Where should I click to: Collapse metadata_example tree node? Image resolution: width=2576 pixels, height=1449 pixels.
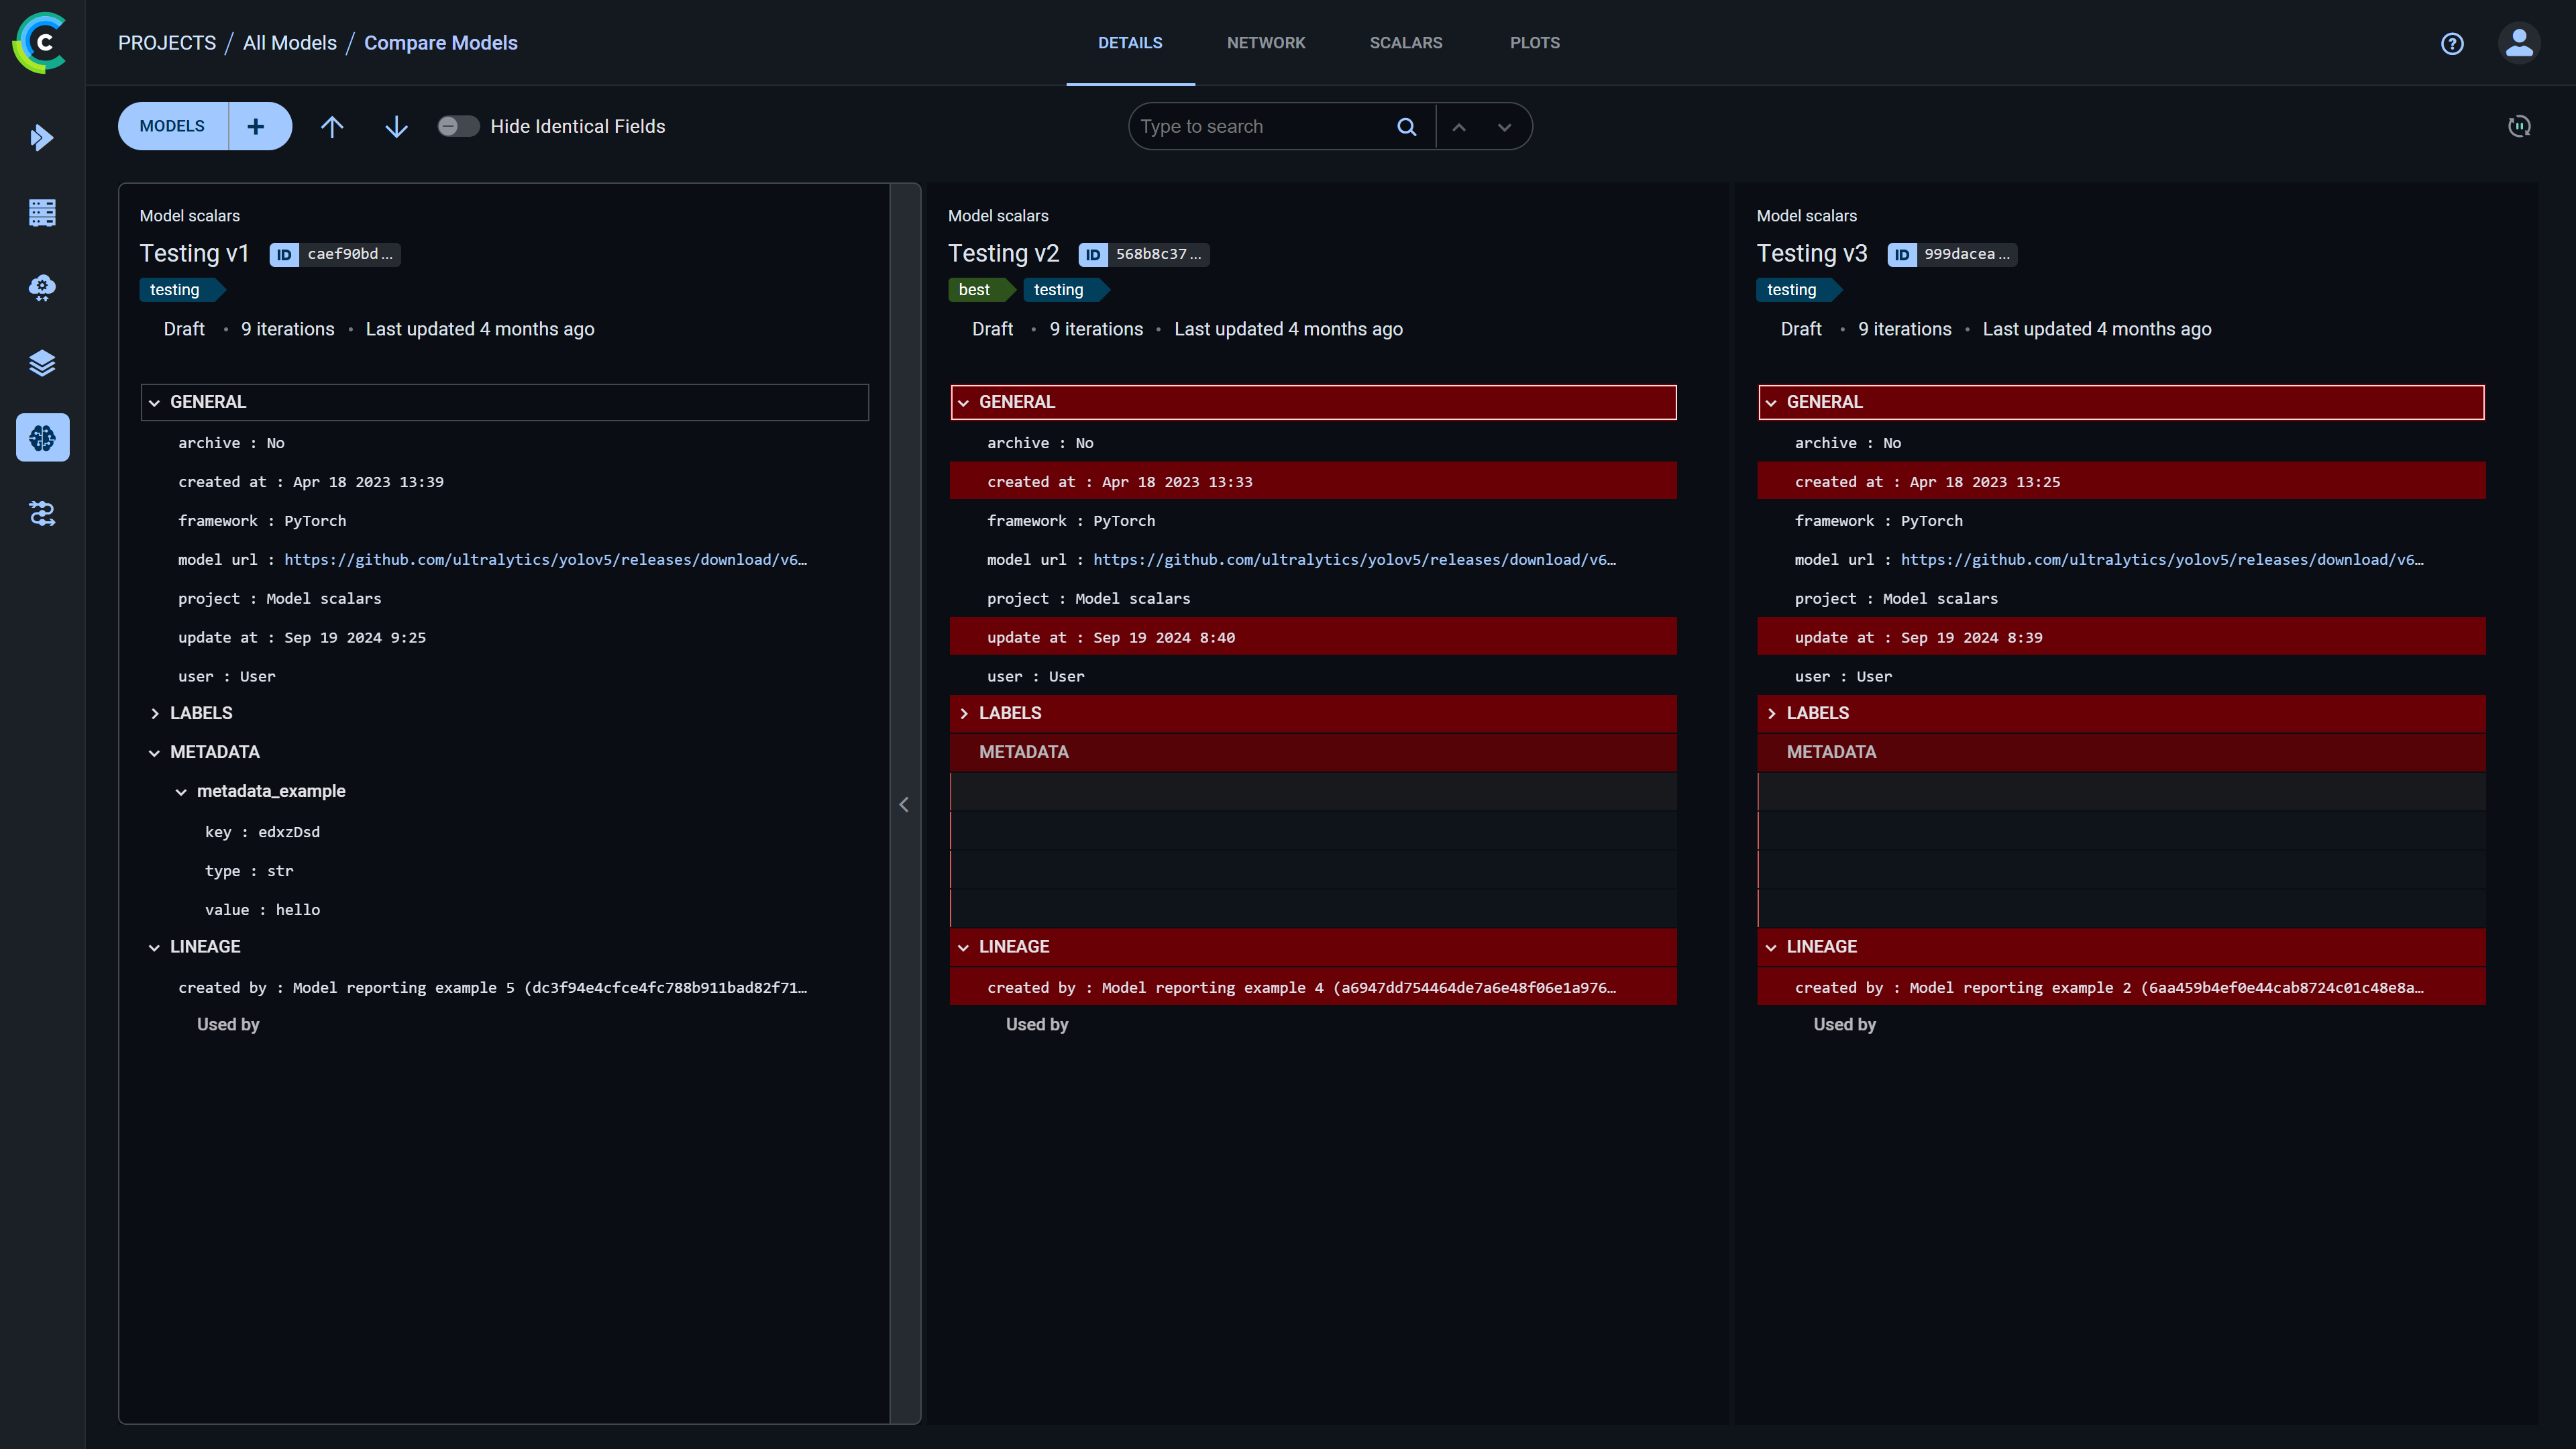click(181, 791)
